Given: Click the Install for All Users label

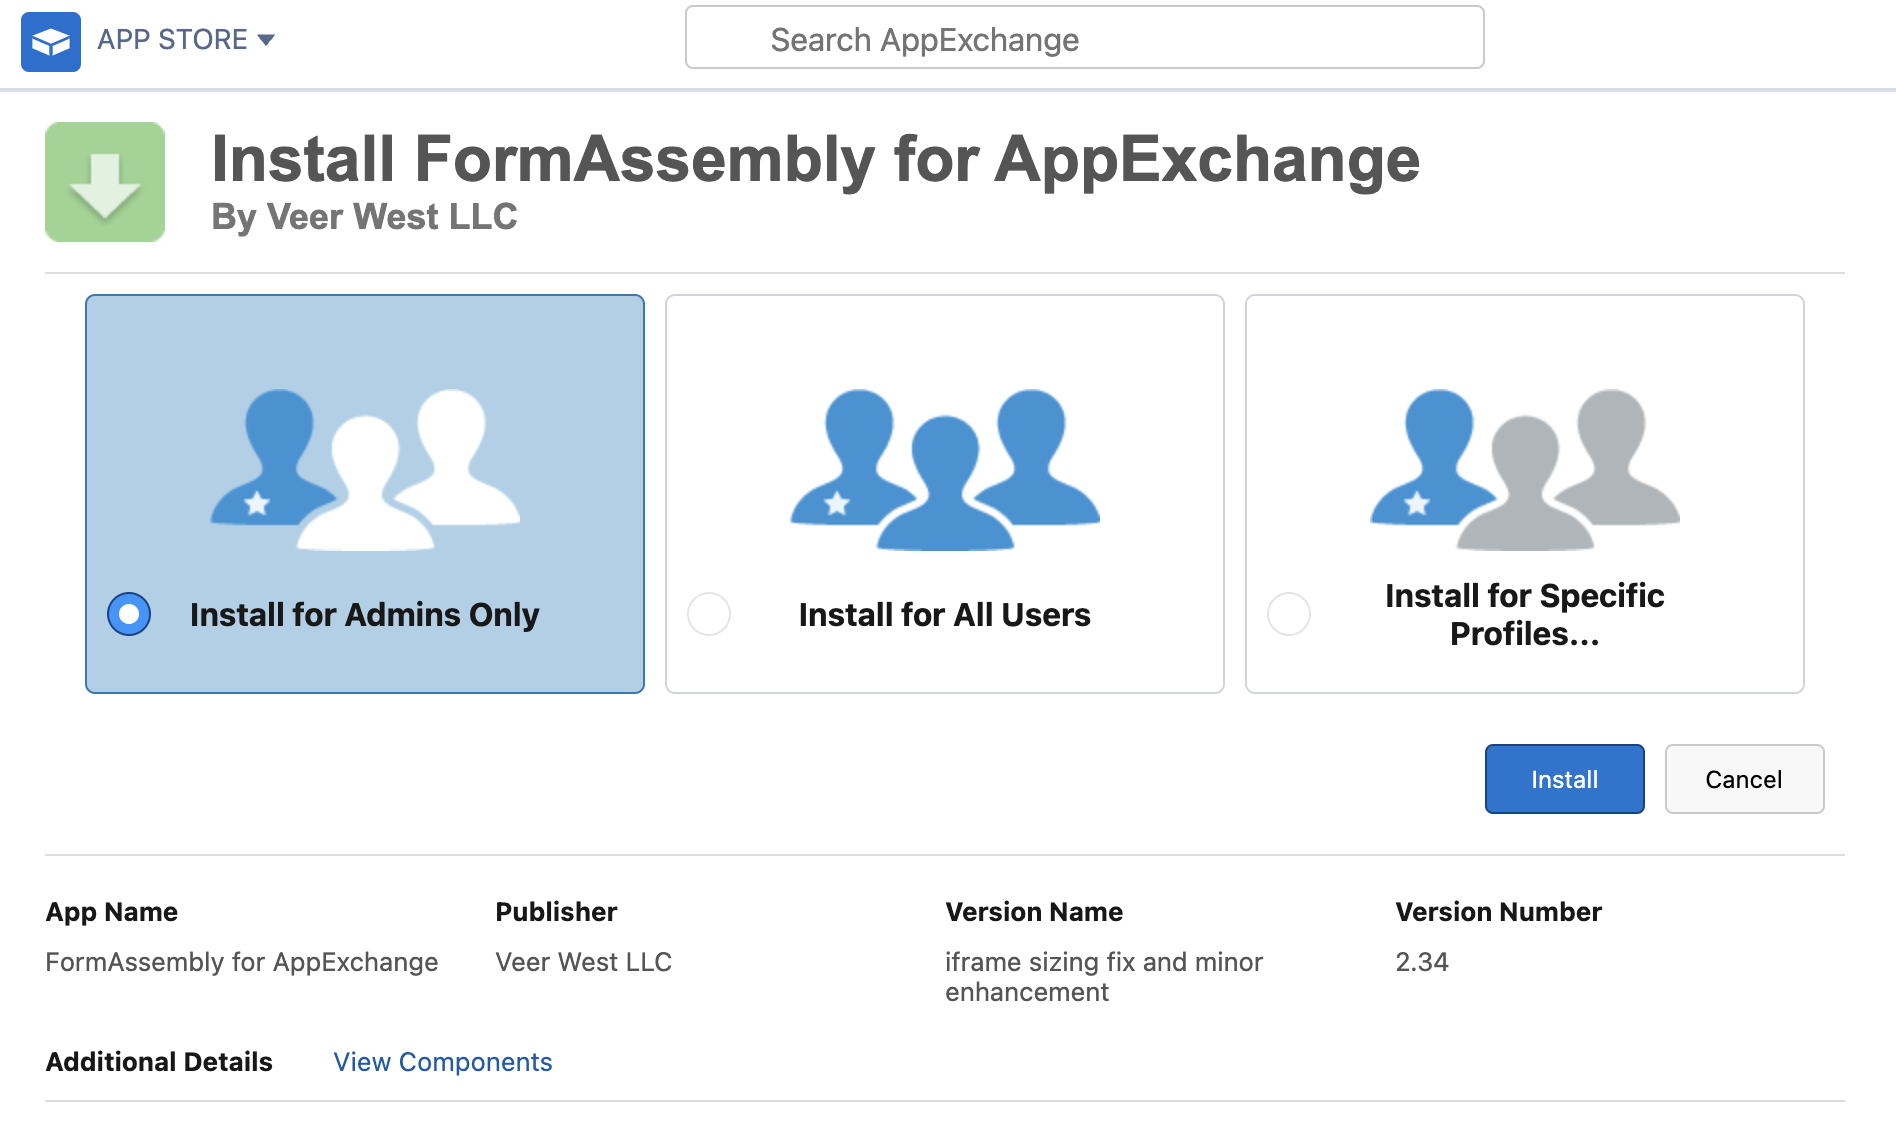Looking at the screenshot, I should (944, 615).
